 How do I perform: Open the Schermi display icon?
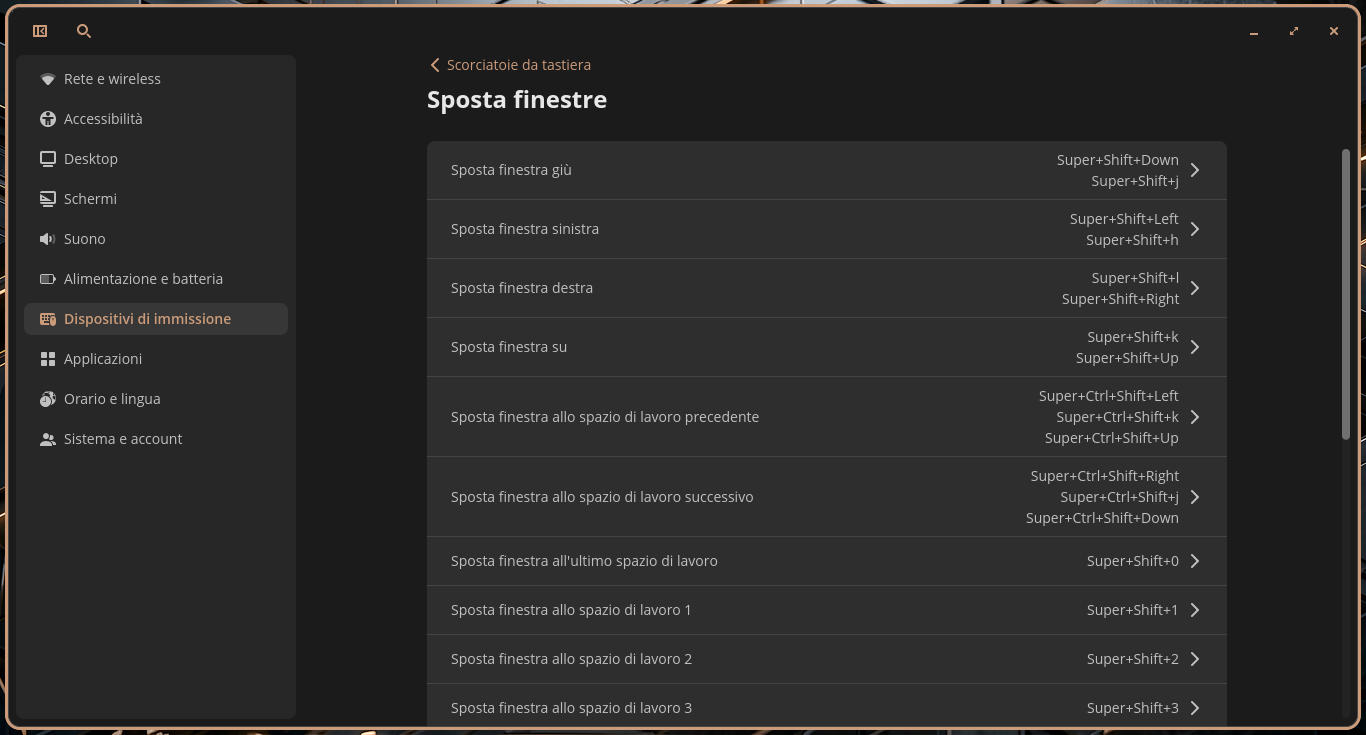[47, 199]
